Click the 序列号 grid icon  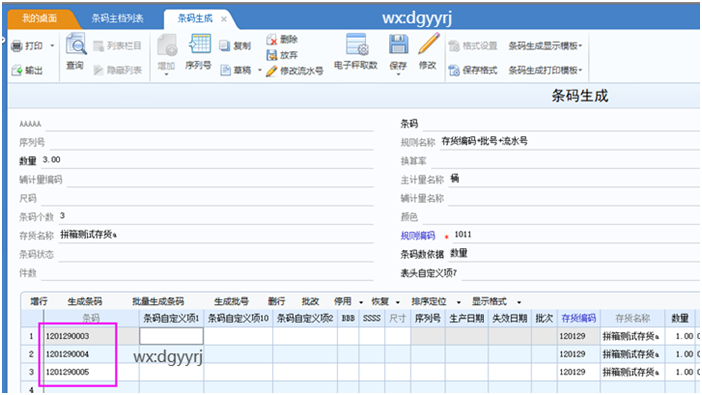click(x=199, y=45)
